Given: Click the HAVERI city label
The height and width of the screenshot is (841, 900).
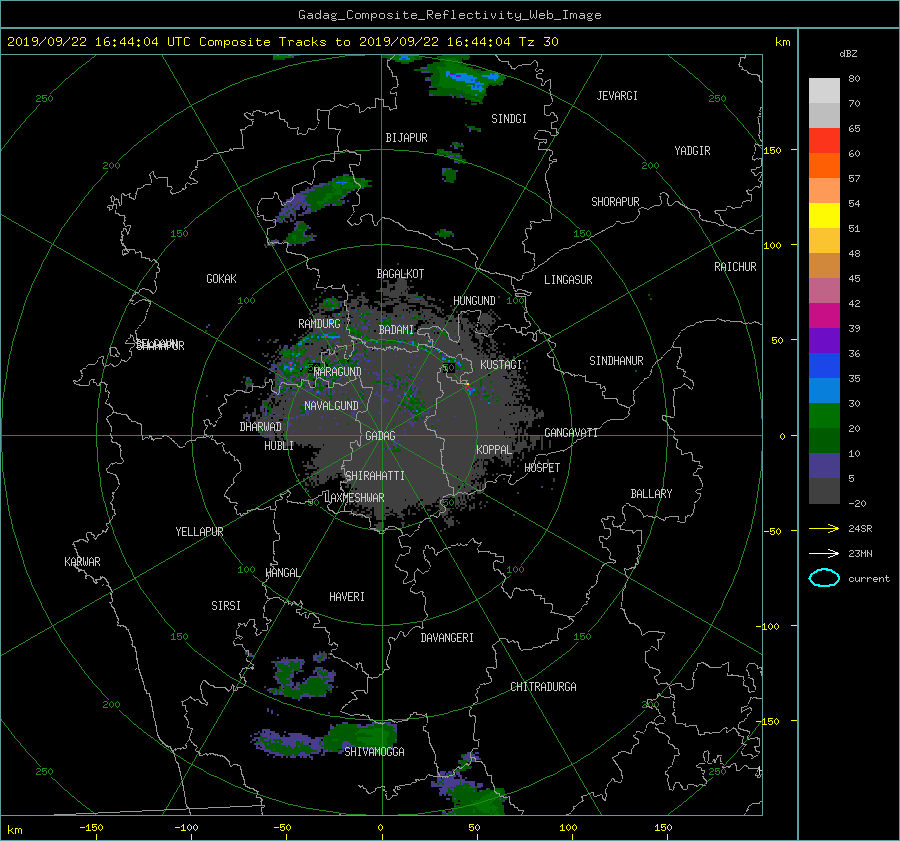Looking at the screenshot, I should tap(347, 597).
